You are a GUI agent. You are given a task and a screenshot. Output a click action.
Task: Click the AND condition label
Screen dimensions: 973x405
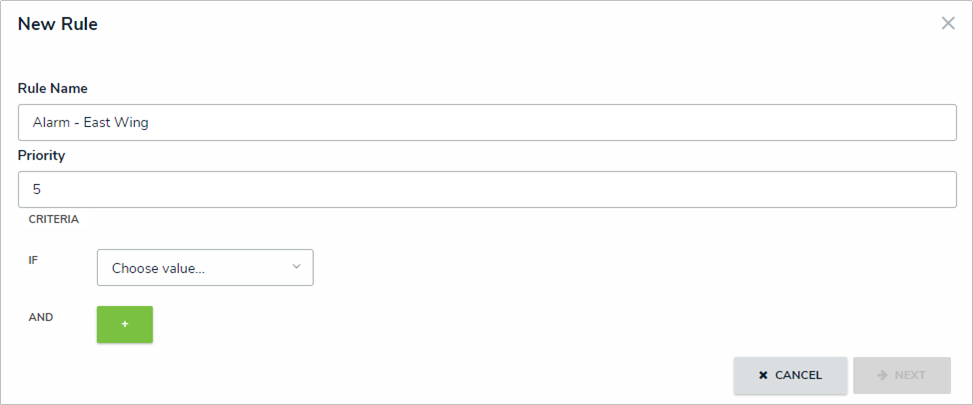click(41, 317)
